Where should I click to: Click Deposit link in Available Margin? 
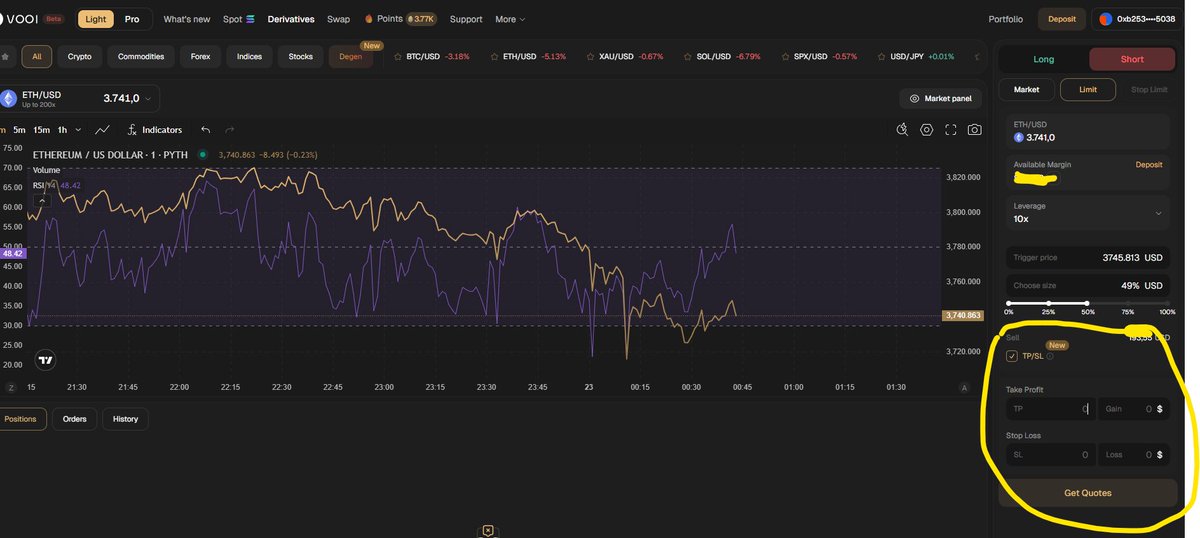click(x=1149, y=164)
